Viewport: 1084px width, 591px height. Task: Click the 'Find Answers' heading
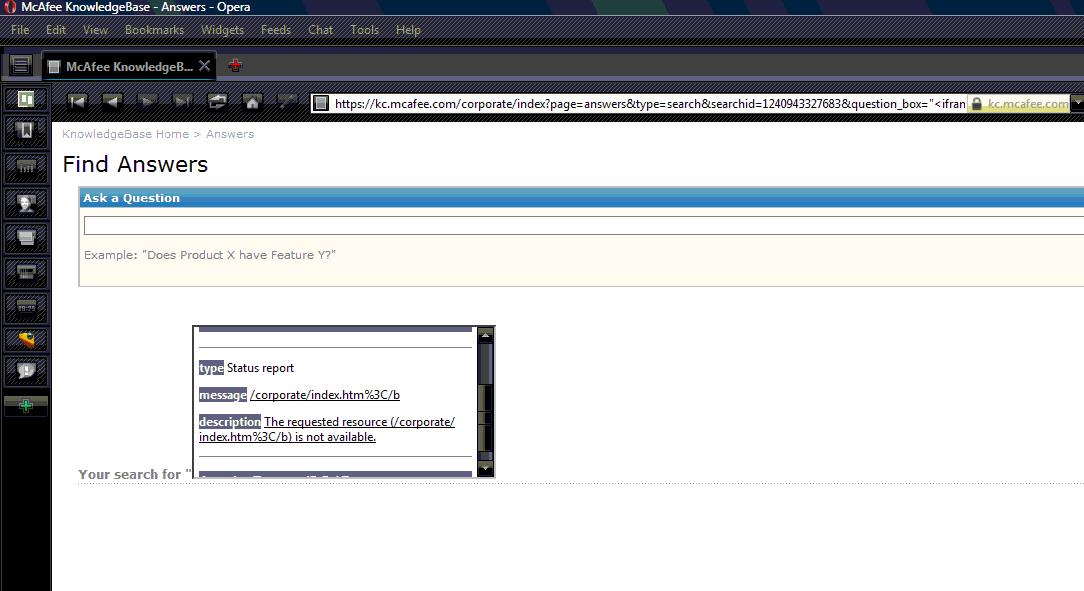pos(135,165)
